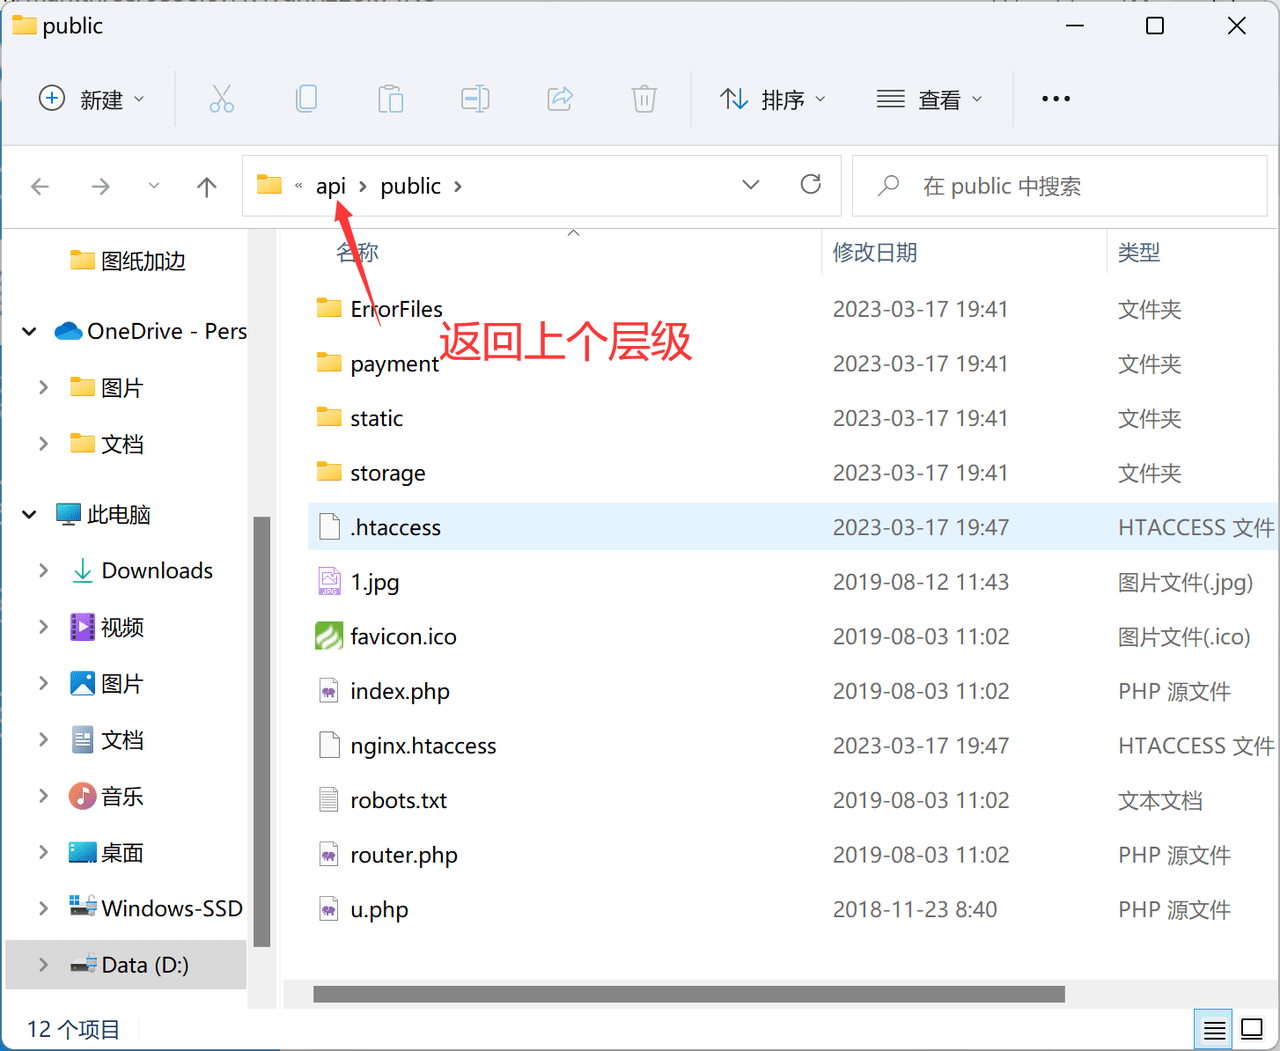The image size is (1280, 1051).
Task: Collapse the OneDrive tree node
Action: (29, 331)
